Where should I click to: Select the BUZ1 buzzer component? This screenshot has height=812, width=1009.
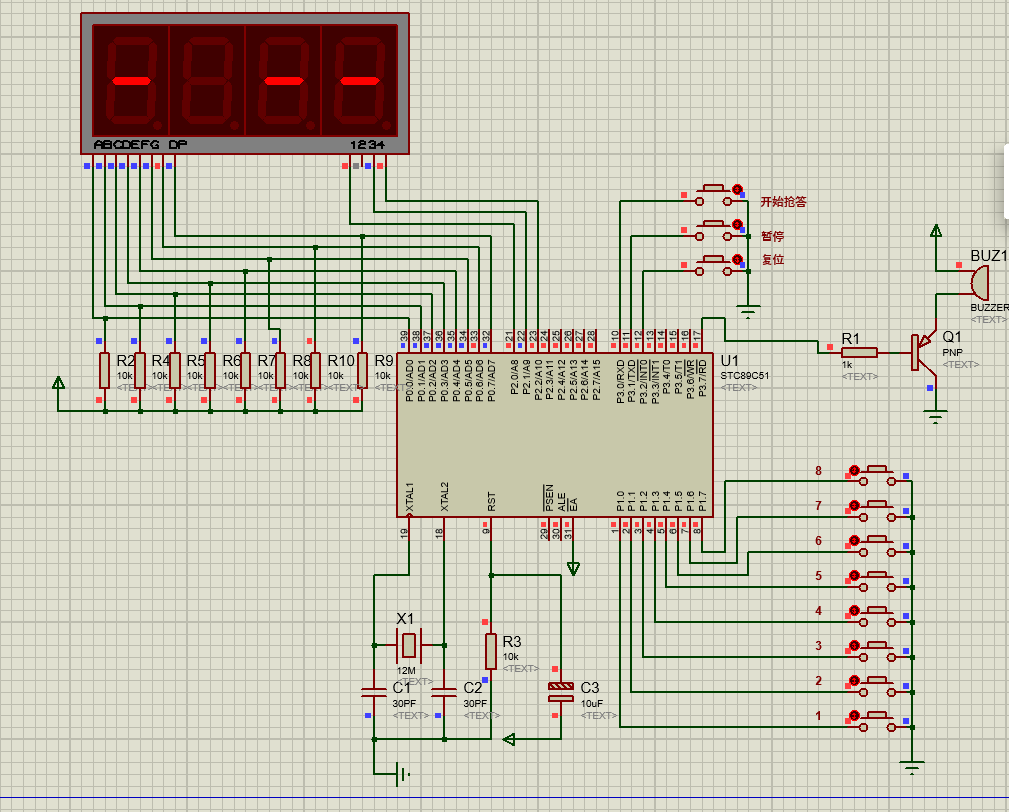coord(980,283)
